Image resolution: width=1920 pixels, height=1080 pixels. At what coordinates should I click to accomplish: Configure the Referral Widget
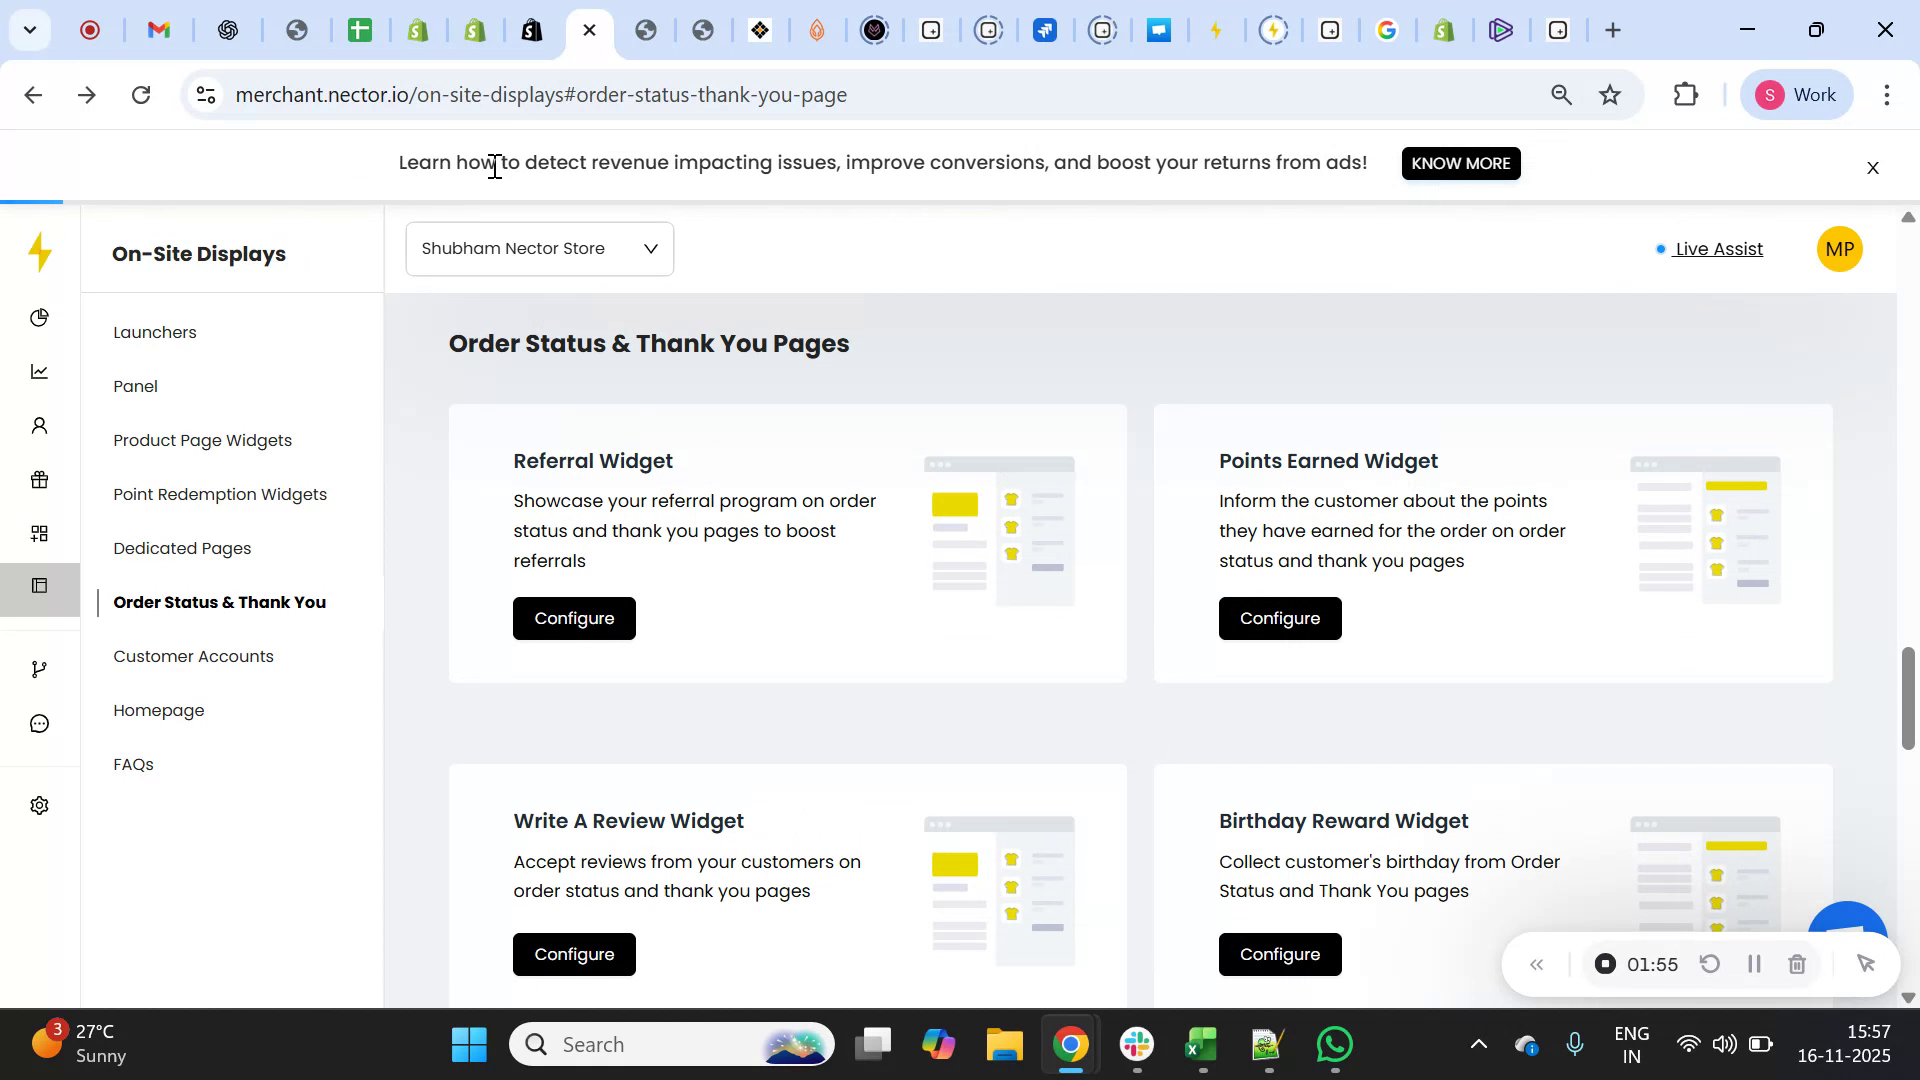coord(574,619)
